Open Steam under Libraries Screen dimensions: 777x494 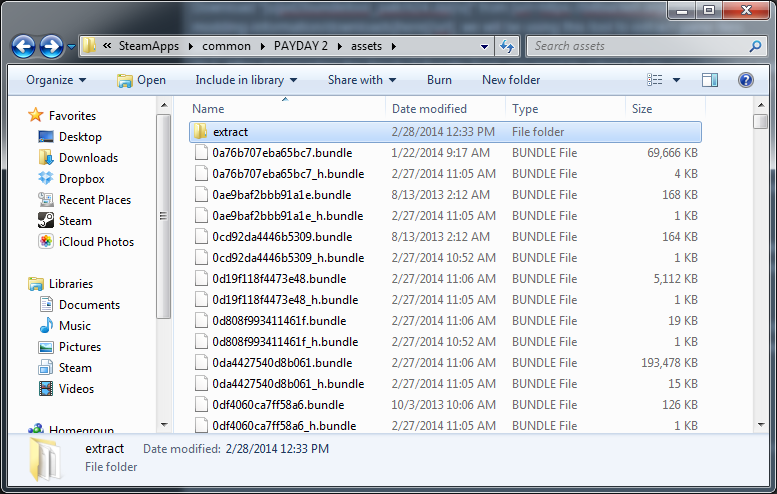pos(75,368)
